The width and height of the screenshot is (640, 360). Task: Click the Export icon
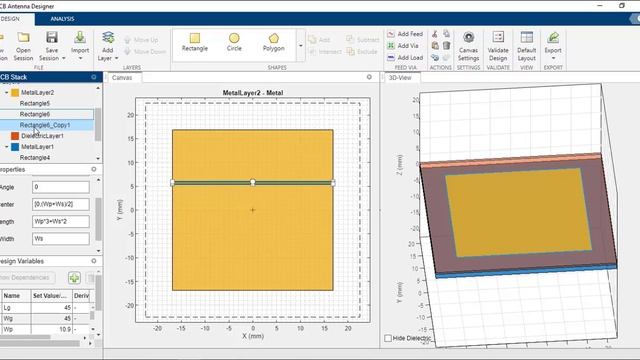coord(553,37)
